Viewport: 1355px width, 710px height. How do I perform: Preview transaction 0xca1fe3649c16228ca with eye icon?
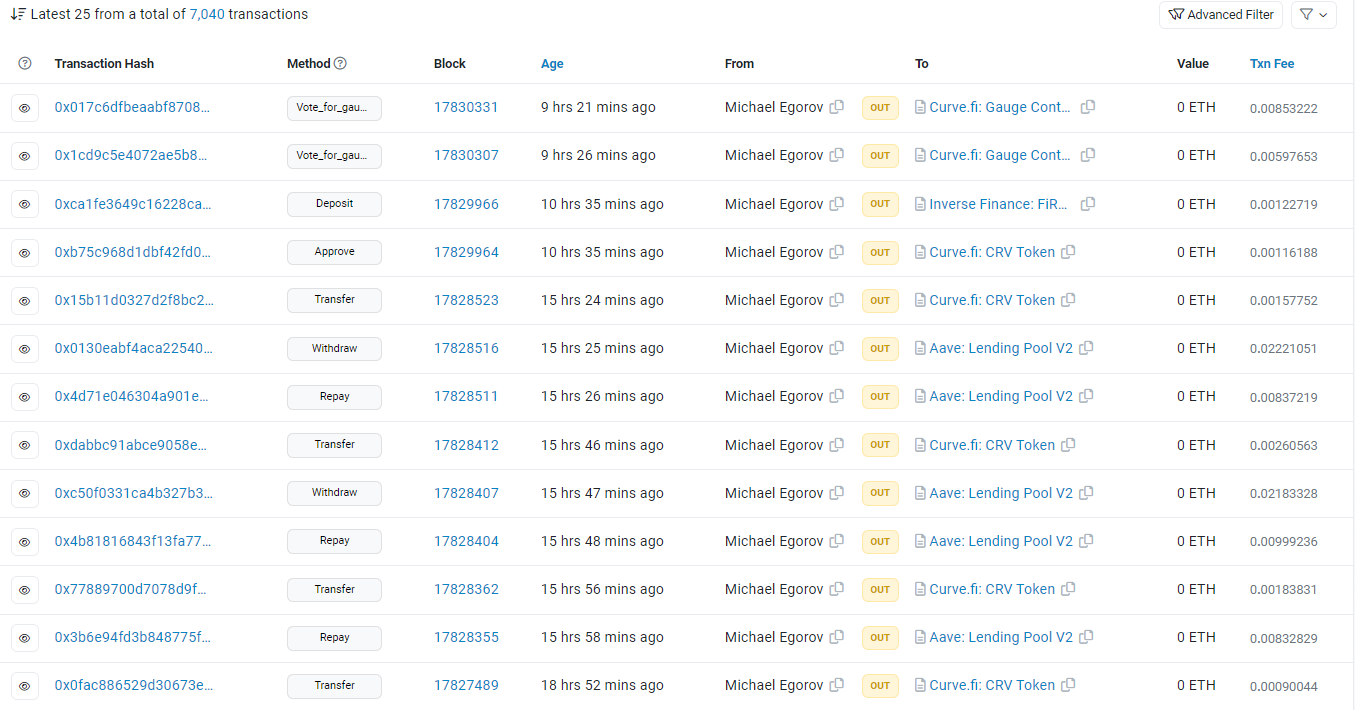click(x=25, y=204)
